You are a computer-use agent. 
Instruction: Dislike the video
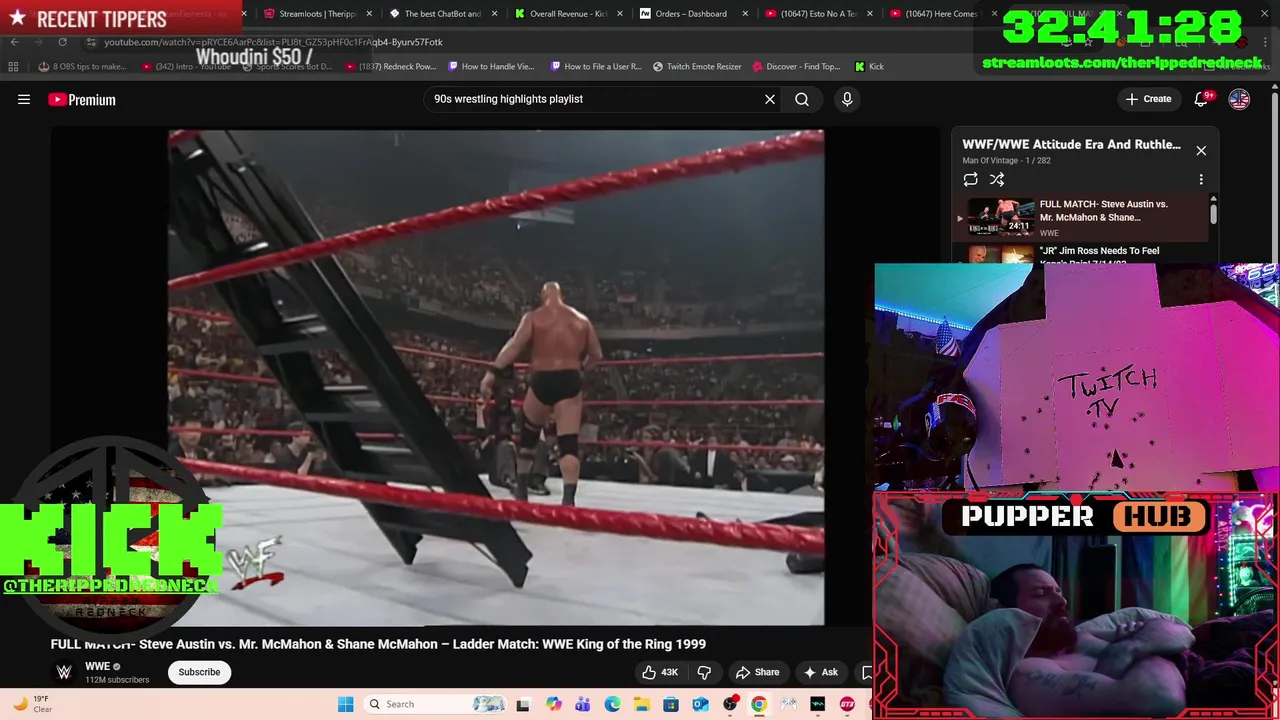coord(704,672)
